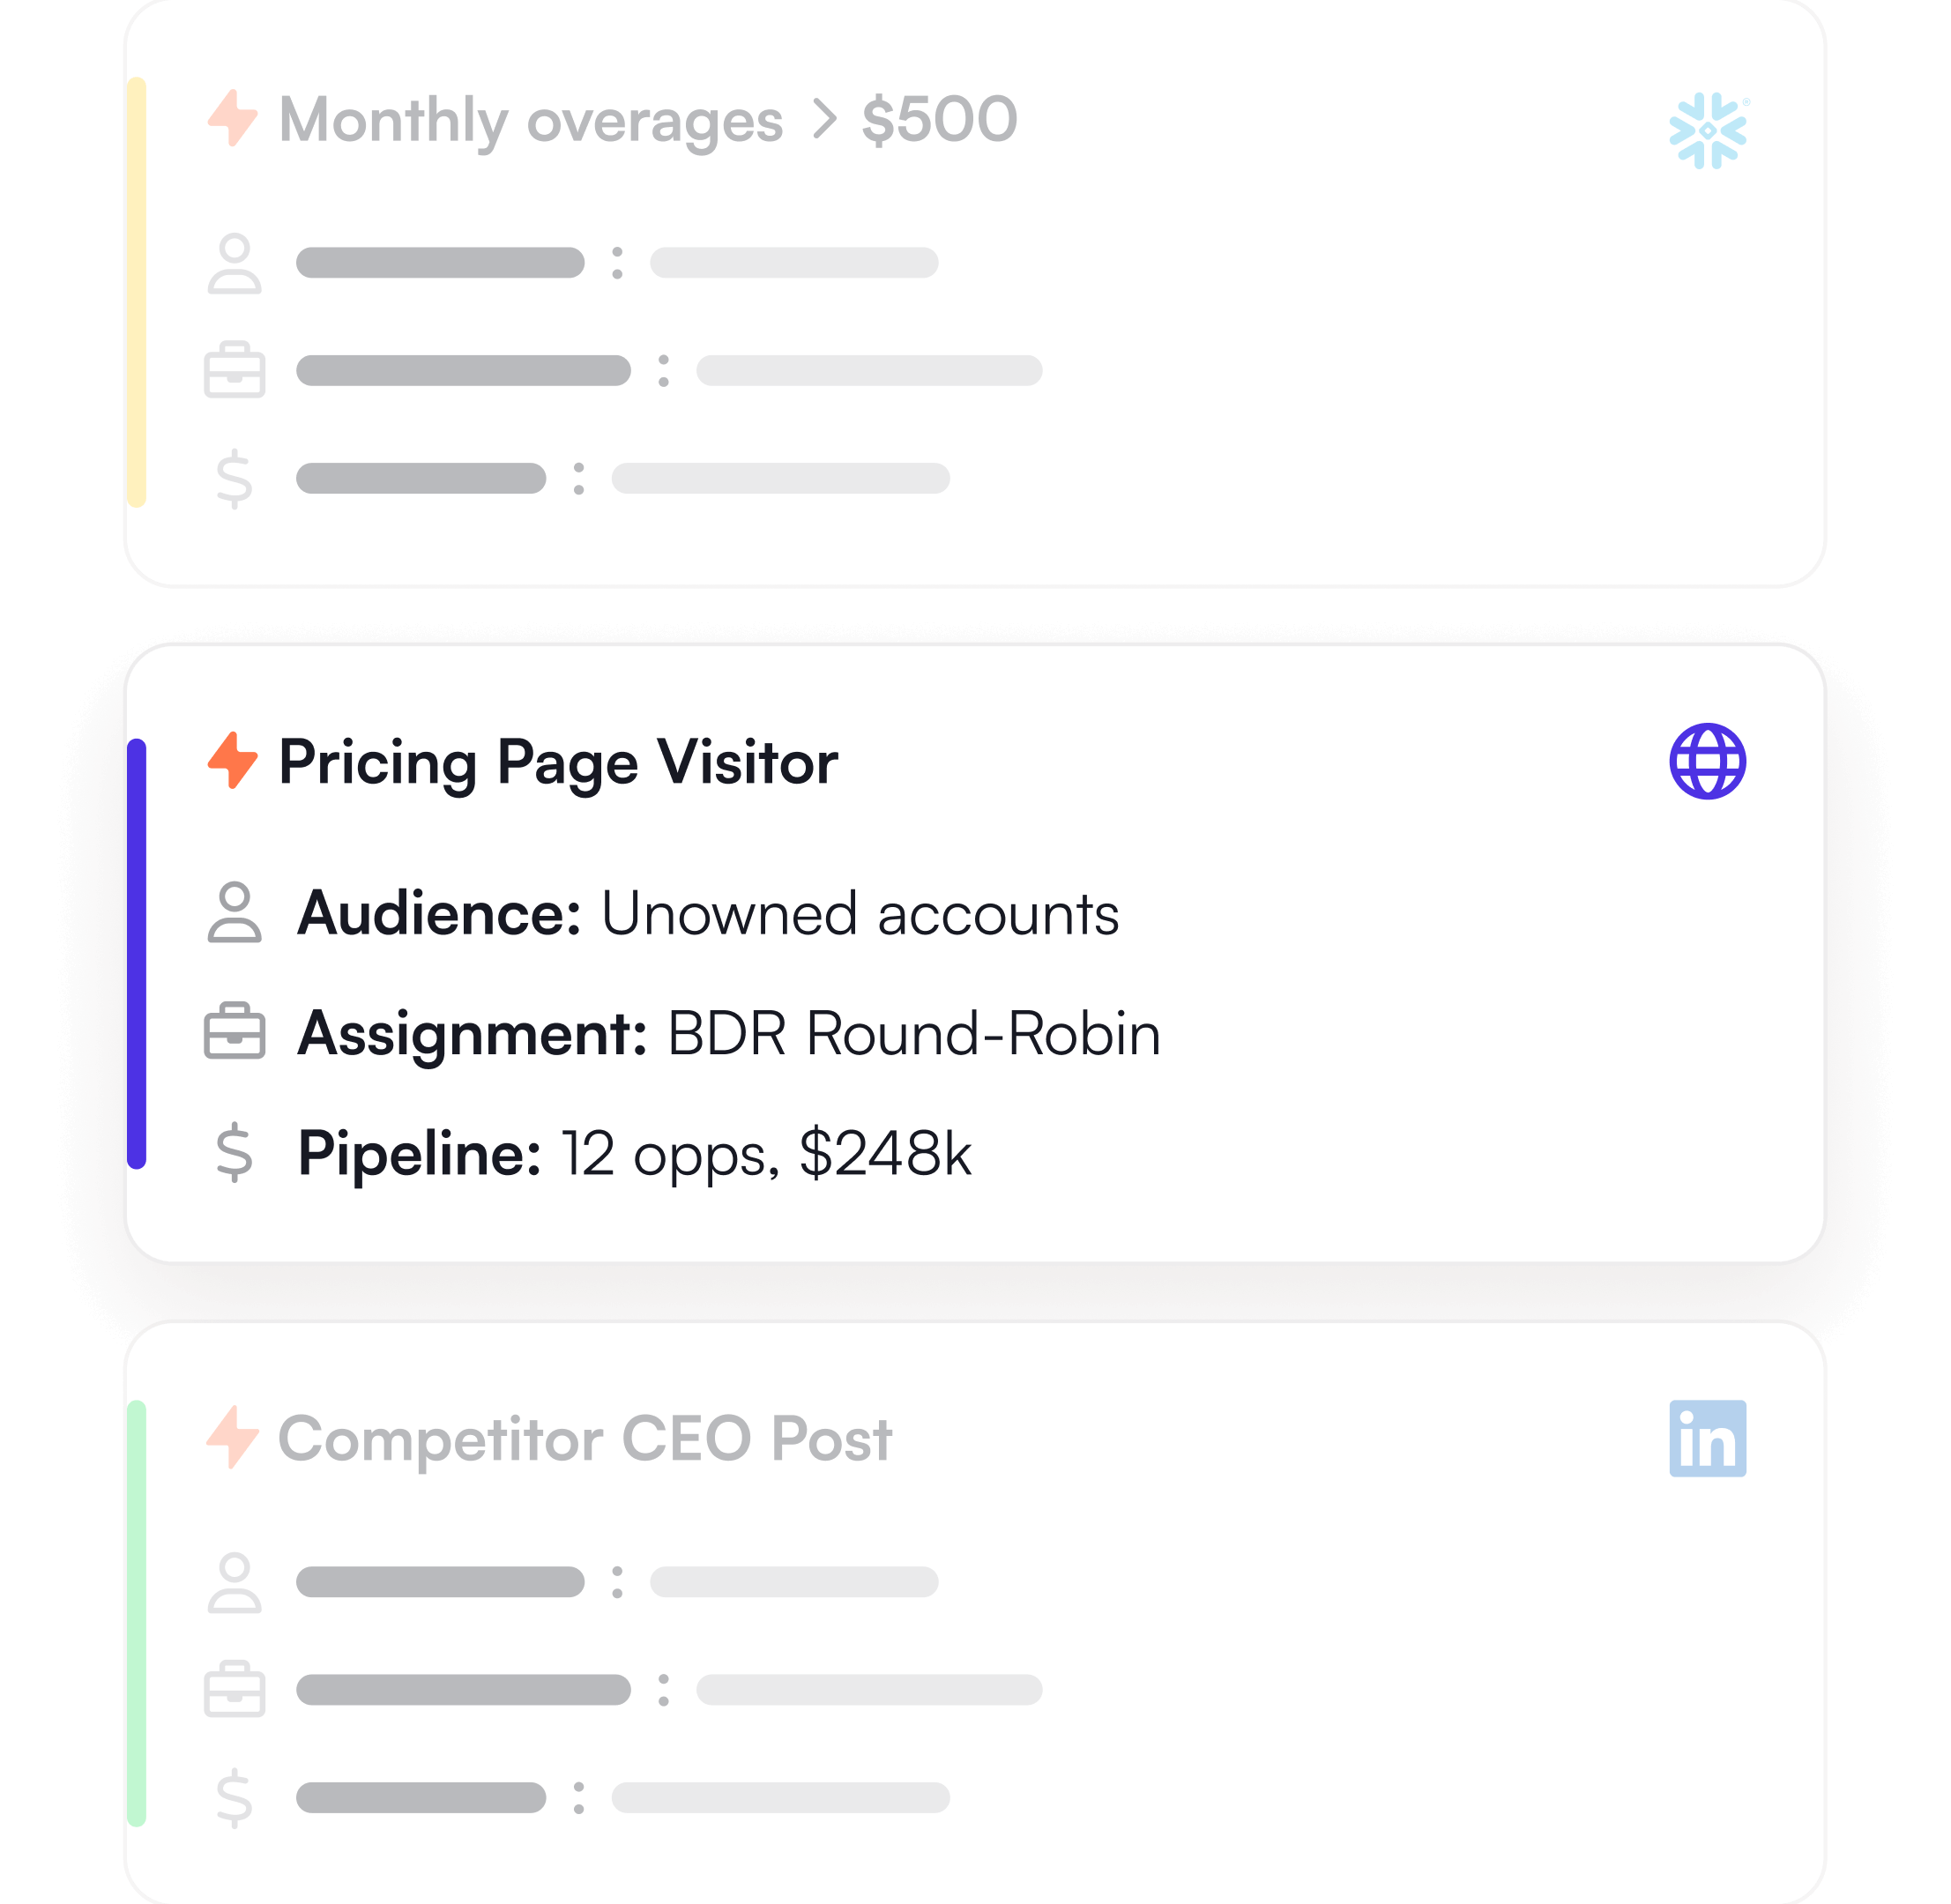The width and height of the screenshot is (1951, 1904).
Task: Click the lightning bolt beside Monthly overages
Action: pyautogui.click(x=233, y=118)
